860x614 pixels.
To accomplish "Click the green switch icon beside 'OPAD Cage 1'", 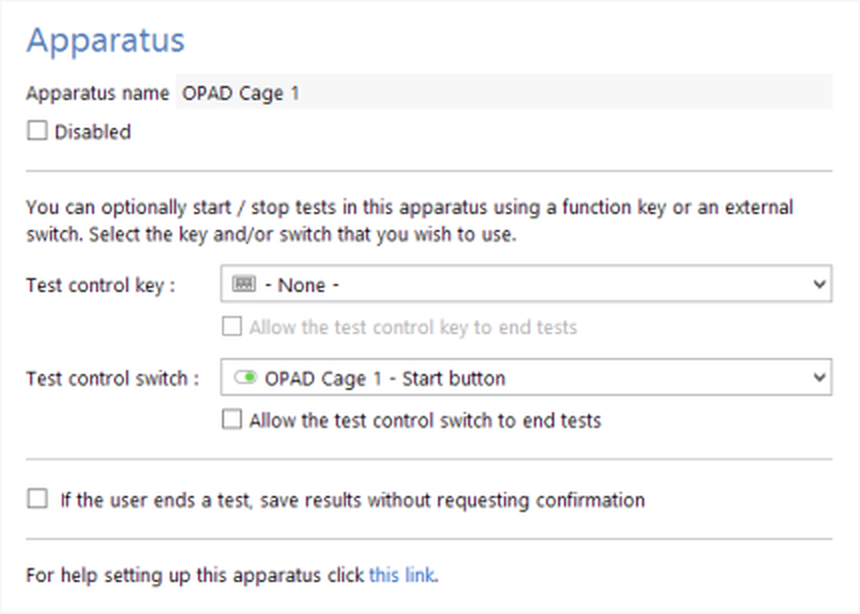I will pyautogui.click(x=244, y=379).
